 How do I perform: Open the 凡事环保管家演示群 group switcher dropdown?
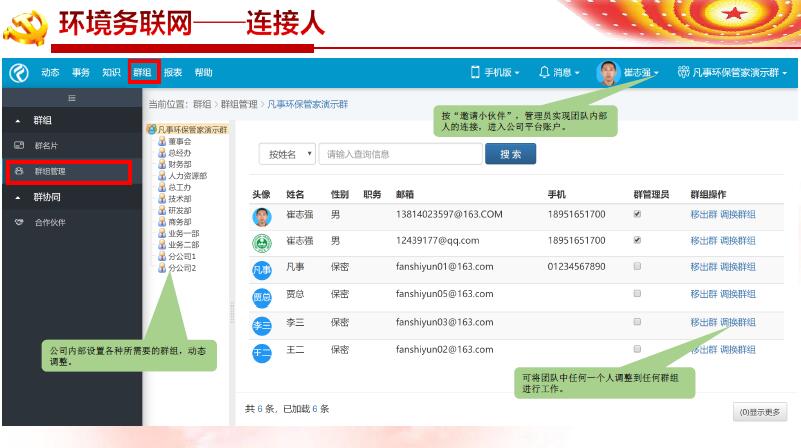[732, 73]
